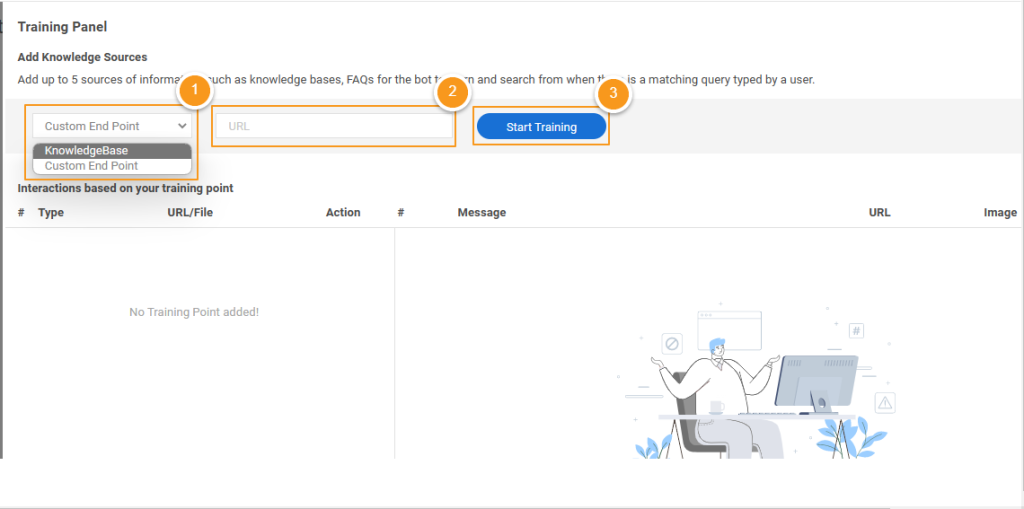Click the orange step 3 badge
Viewport: 1024px width, 509px height.
[x=613, y=93]
